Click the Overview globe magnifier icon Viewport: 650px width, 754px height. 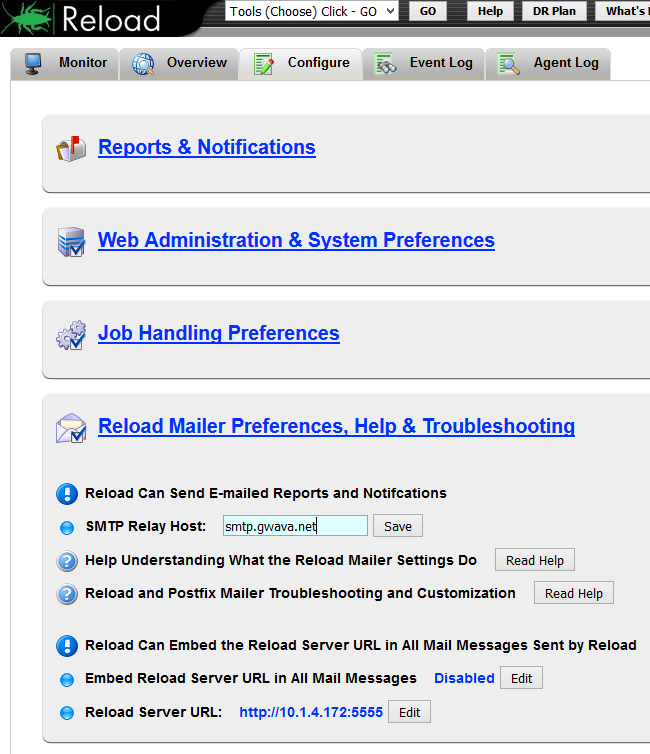point(143,64)
